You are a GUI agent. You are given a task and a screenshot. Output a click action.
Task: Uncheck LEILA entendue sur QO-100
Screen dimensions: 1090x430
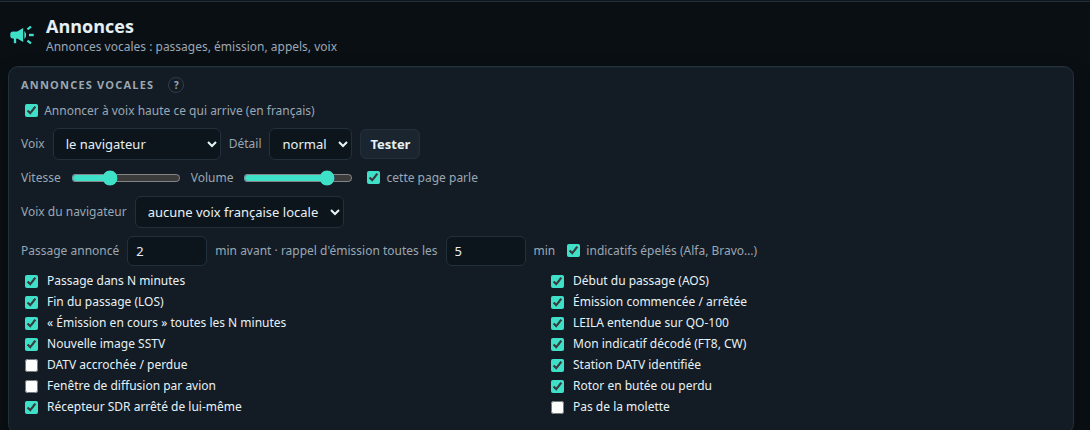(558, 323)
